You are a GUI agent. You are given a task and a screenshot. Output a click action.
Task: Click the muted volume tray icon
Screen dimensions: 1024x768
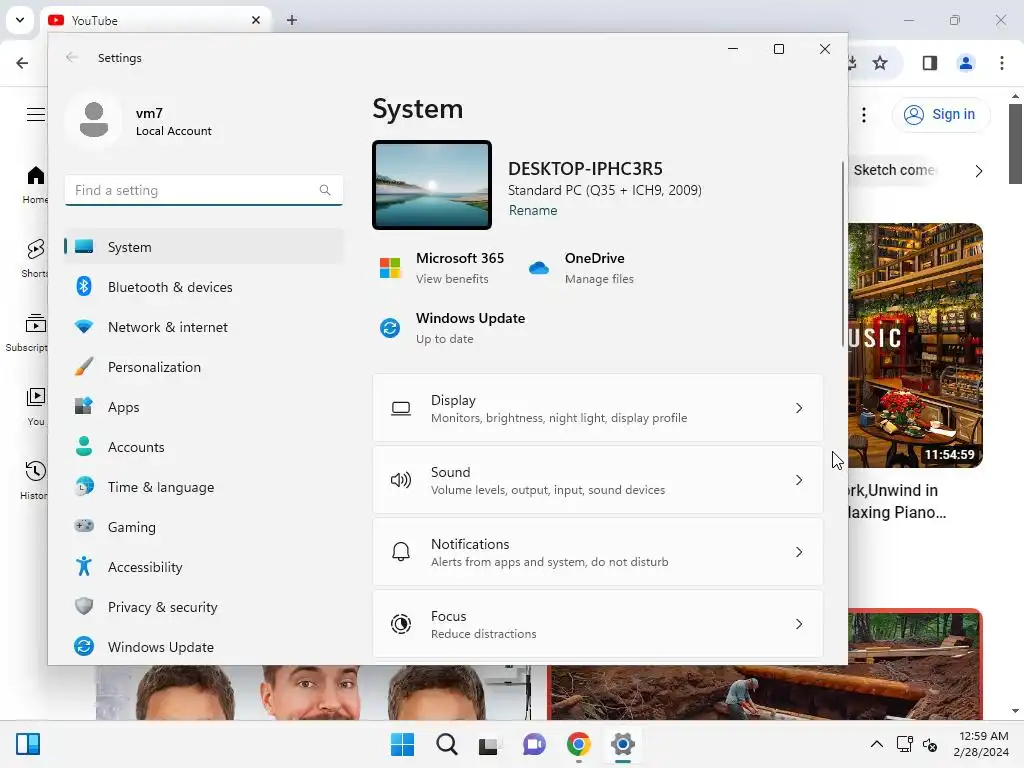point(930,744)
